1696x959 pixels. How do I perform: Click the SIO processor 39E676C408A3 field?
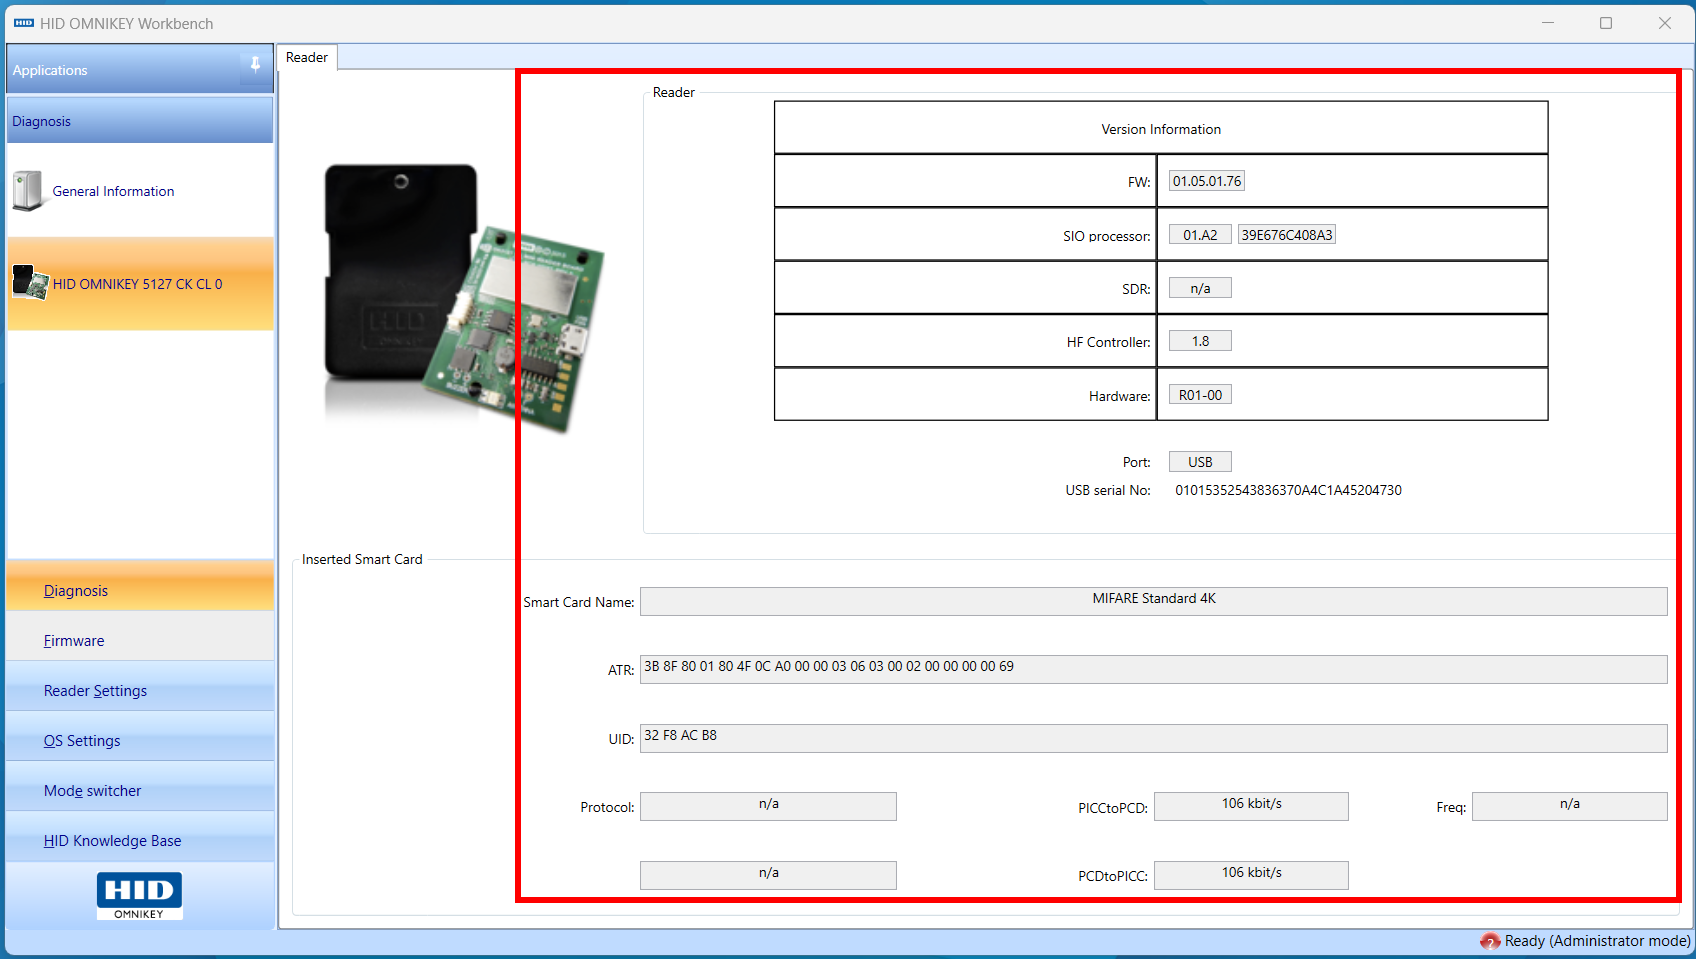[1287, 235]
